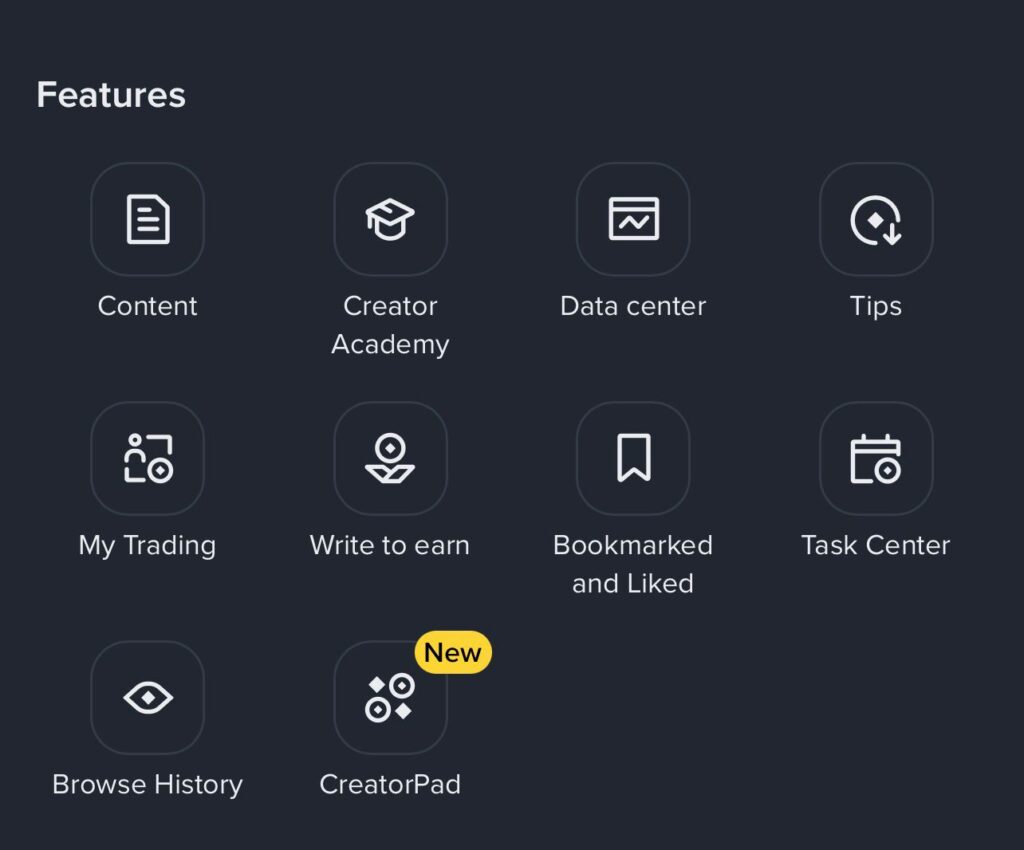
Task: Tap the "Content" text label
Action: (x=148, y=306)
